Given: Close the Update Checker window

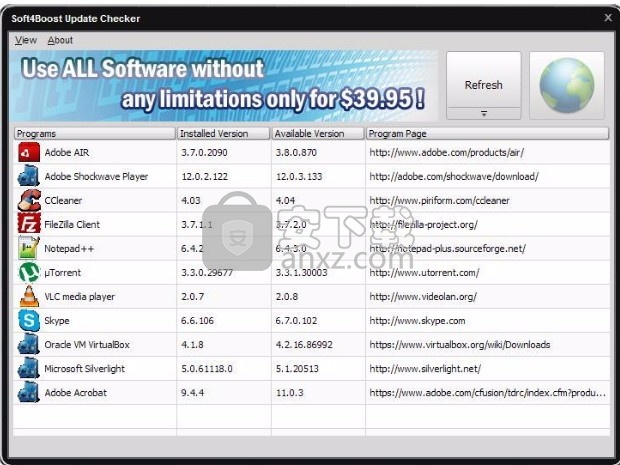Looking at the screenshot, I should pyautogui.click(x=608, y=17).
